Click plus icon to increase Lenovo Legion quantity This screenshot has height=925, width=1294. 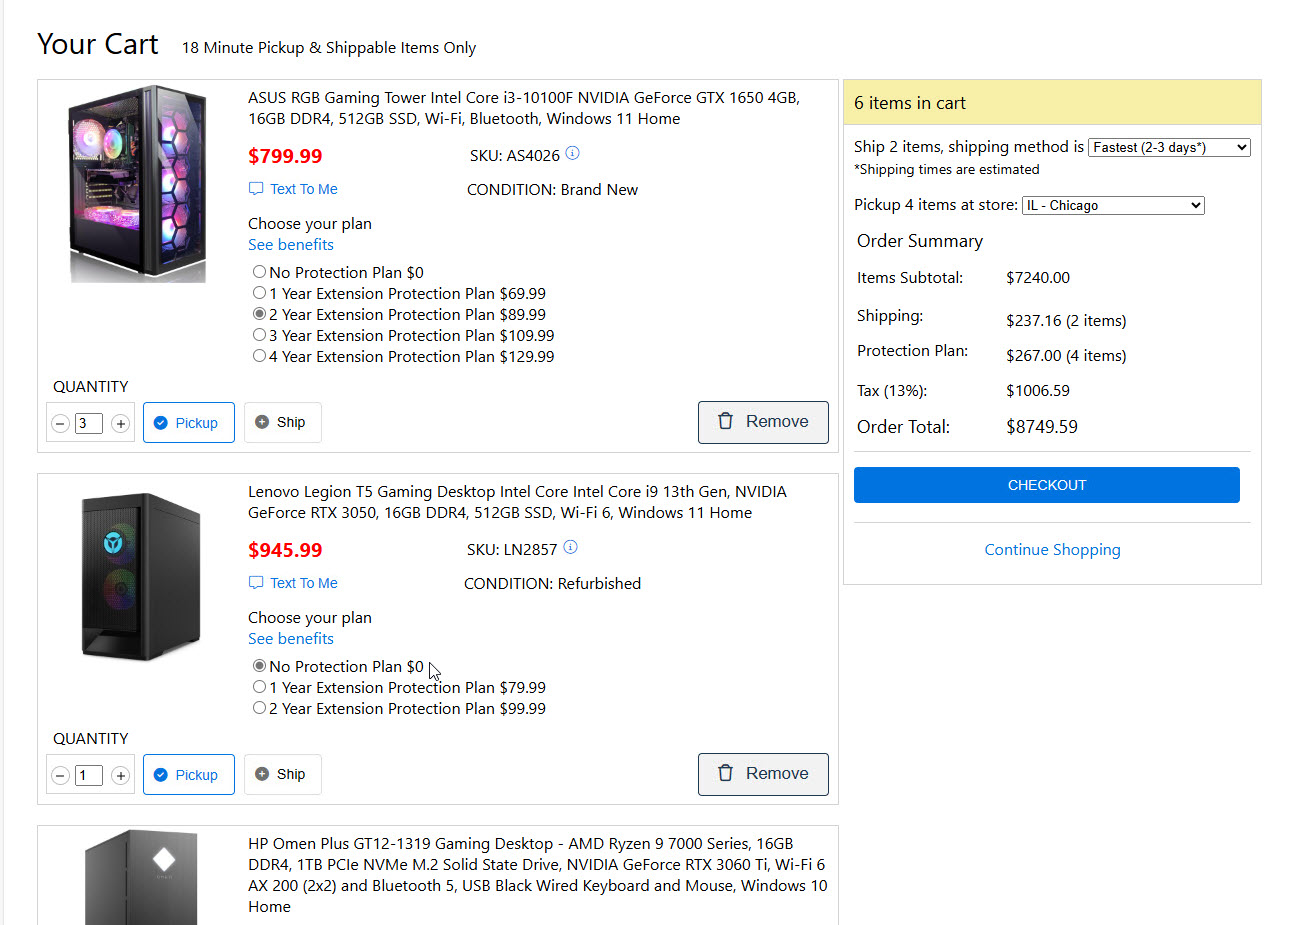tap(121, 776)
